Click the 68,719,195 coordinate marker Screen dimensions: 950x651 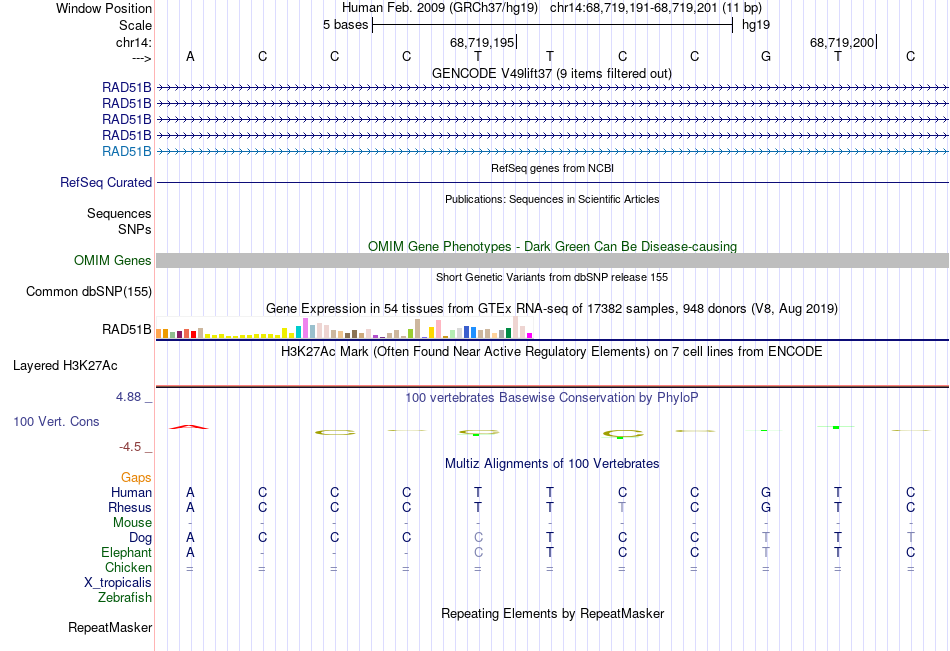483,42
